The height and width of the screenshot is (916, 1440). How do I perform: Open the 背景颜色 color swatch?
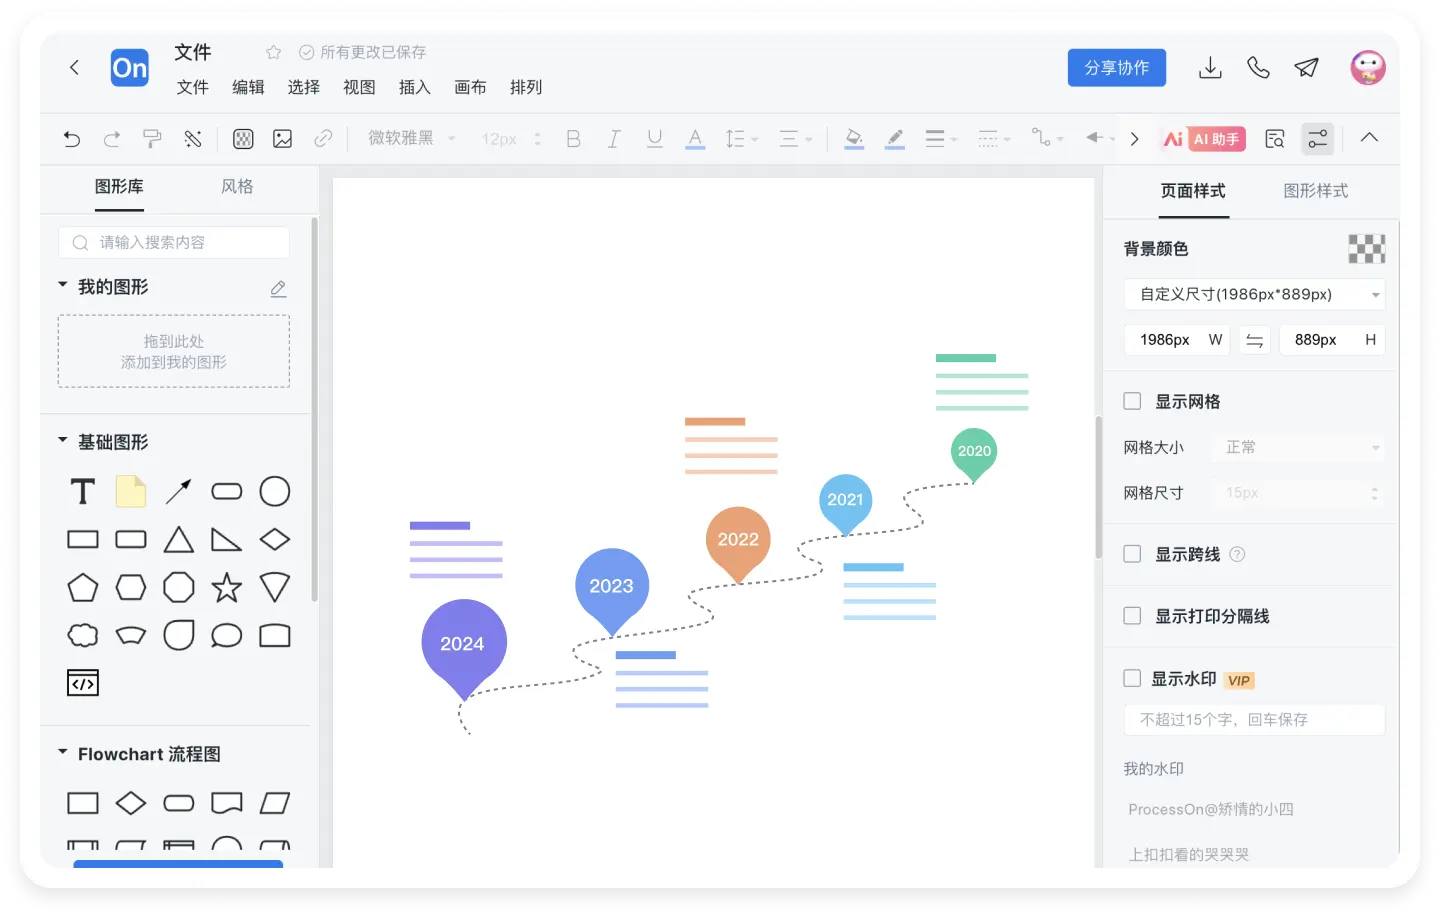pos(1366,249)
